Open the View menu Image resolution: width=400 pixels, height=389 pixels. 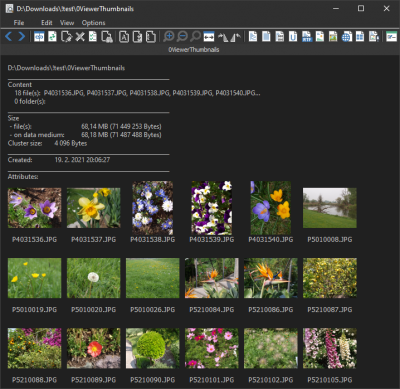[67, 23]
